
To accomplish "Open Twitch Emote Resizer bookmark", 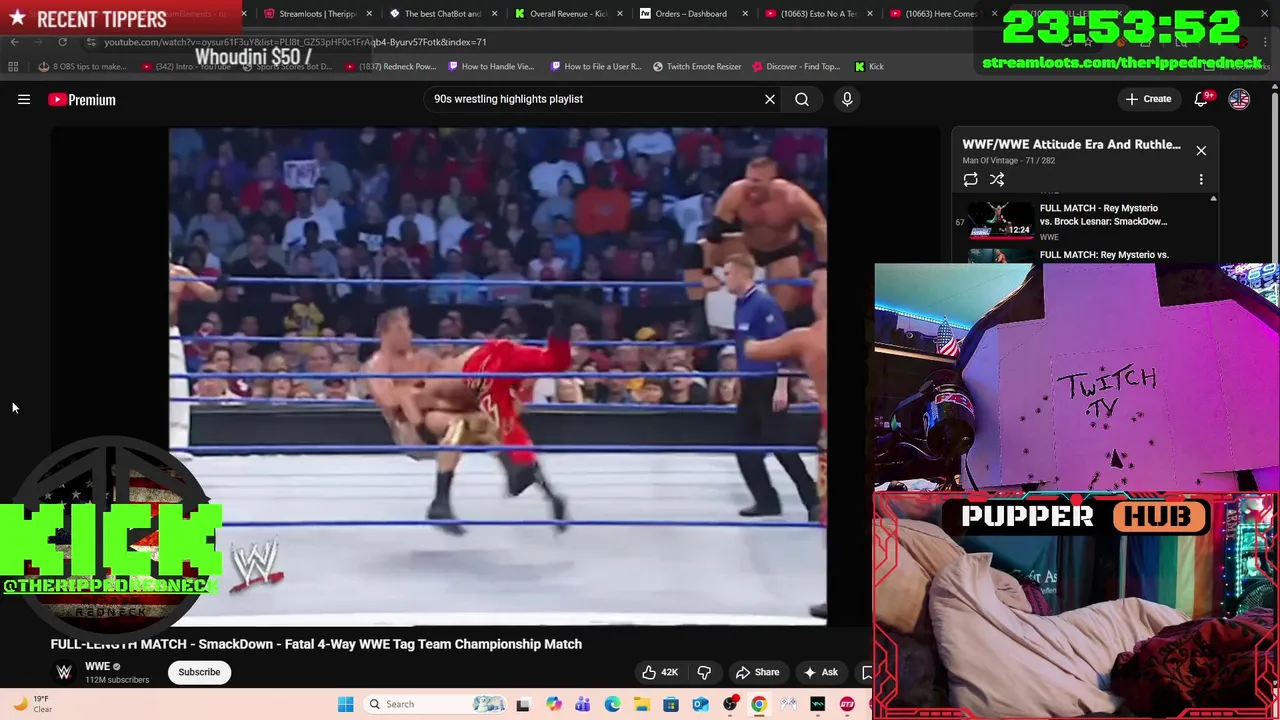I will (x=697, y=66).
